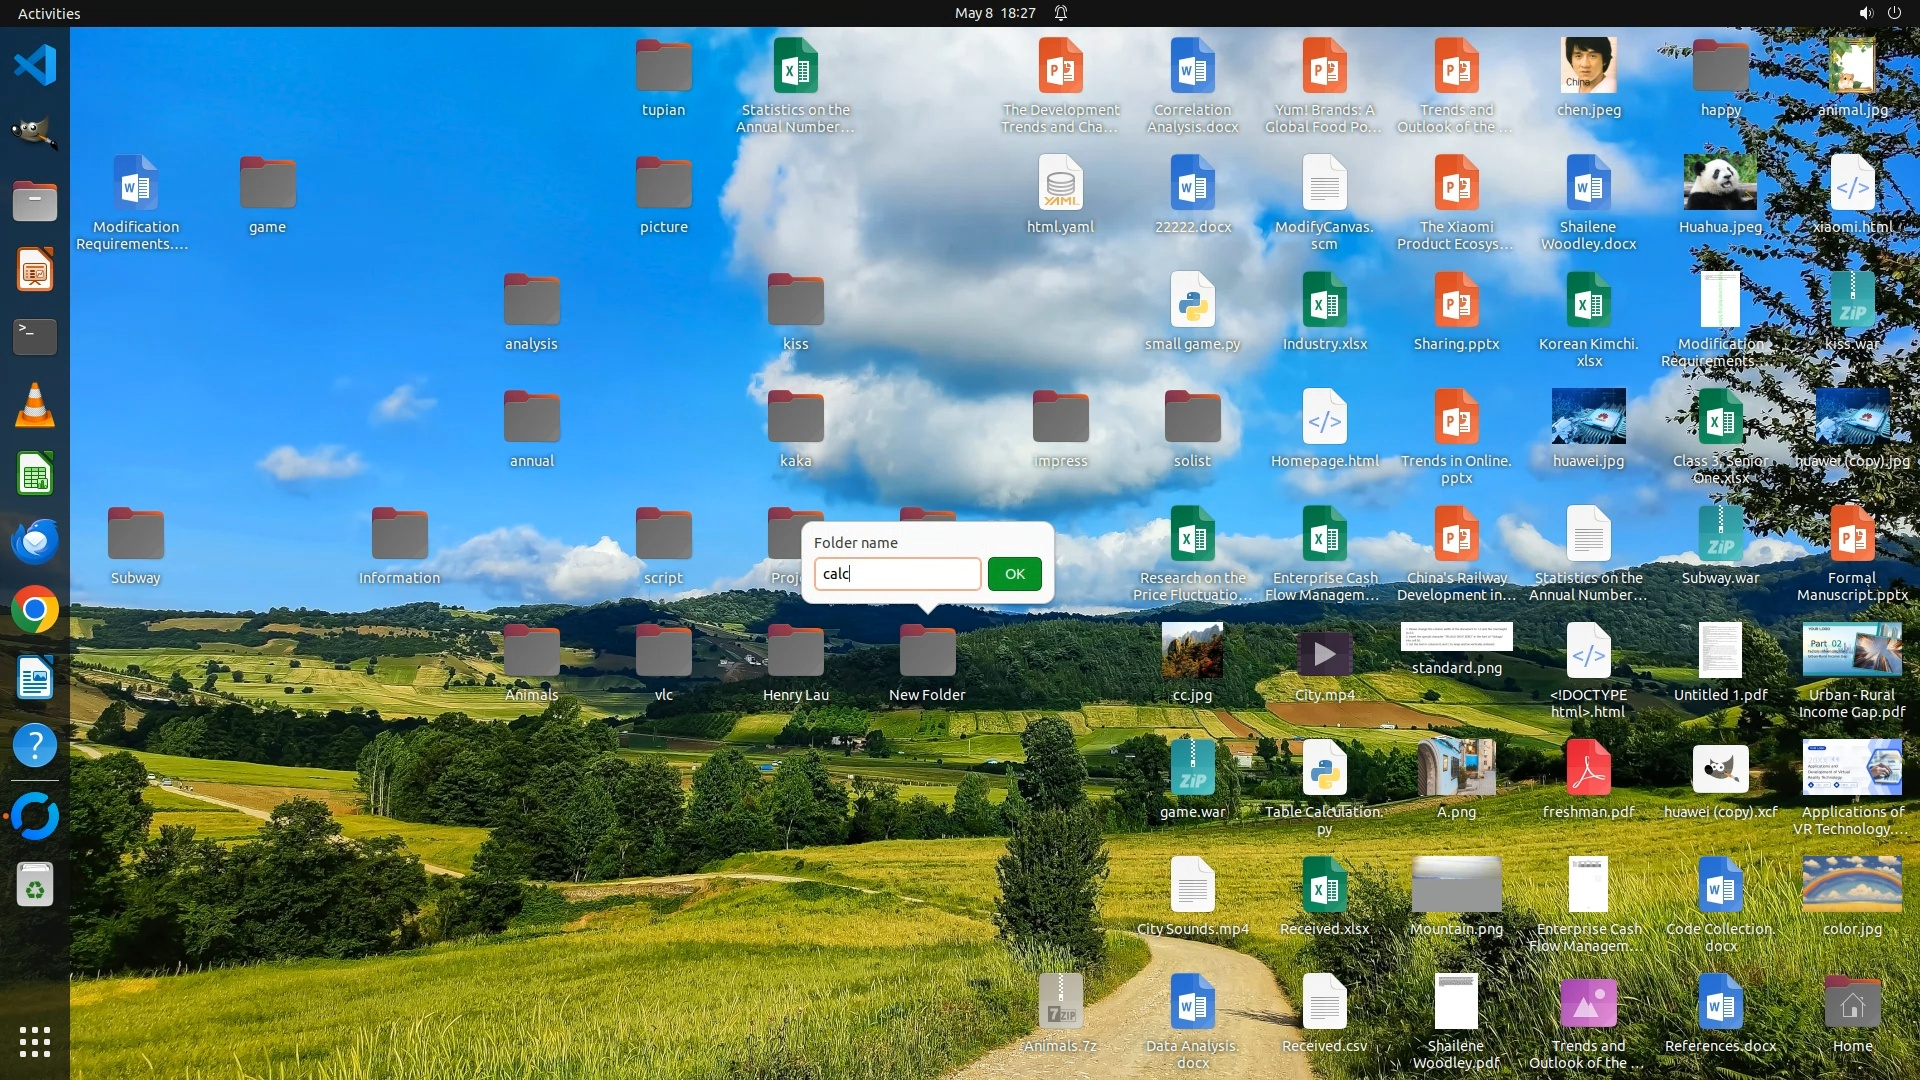Viewport: 1920px width, 1080px height.
Task: Click the Folder name text field
Action: tap(897, 574)
